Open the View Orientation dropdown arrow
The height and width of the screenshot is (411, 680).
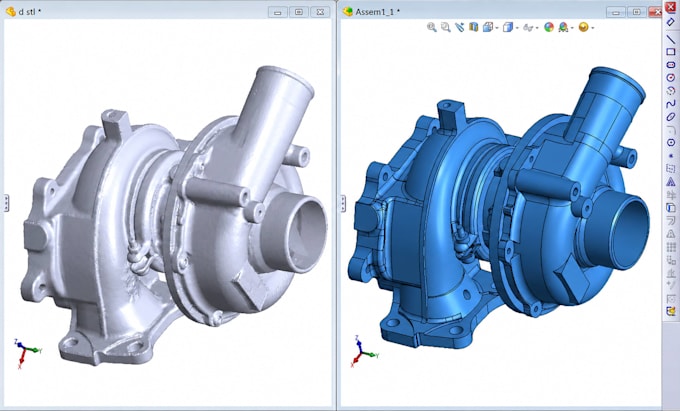pos(497,28)
